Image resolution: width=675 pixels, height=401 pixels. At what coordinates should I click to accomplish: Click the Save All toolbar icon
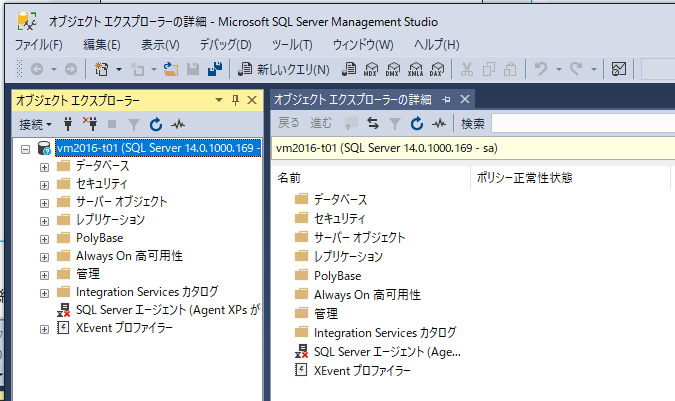pos(214,69)
